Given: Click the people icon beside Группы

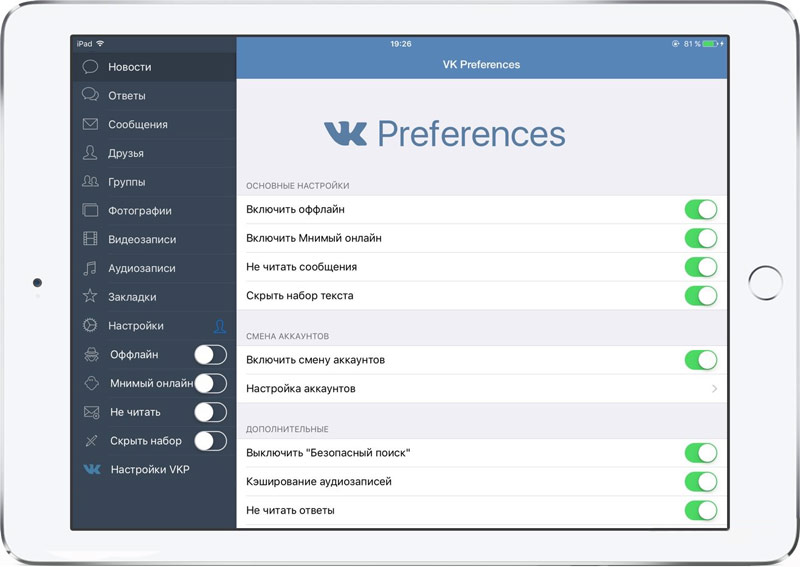Looking at the screenshot, I should (x=90, y=181).
